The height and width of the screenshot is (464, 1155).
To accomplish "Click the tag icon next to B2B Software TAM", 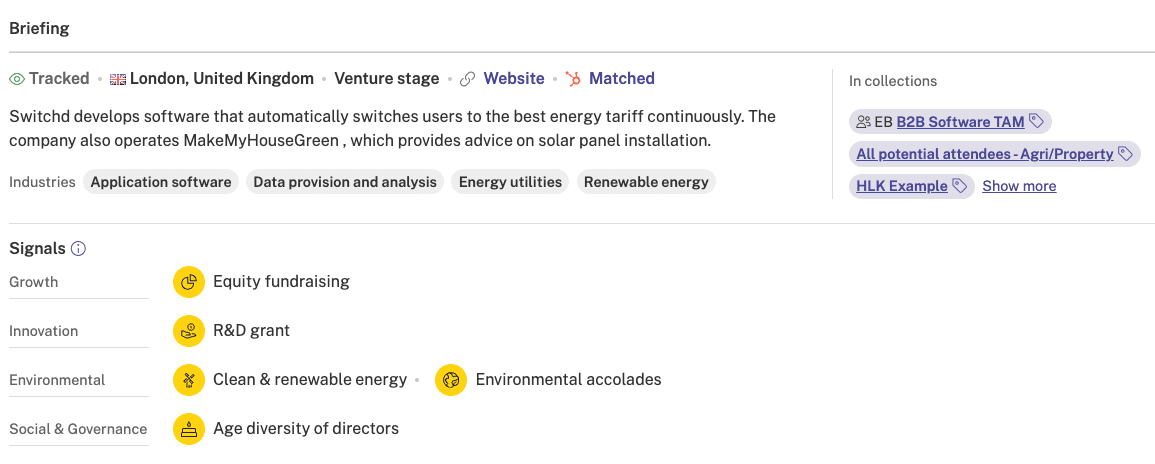I will [1036, 122].
